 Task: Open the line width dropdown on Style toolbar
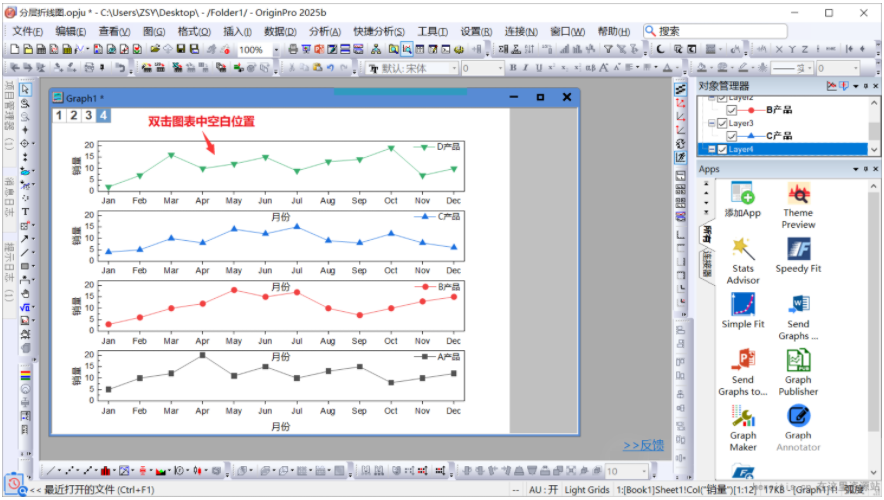(x=855, y=68)
